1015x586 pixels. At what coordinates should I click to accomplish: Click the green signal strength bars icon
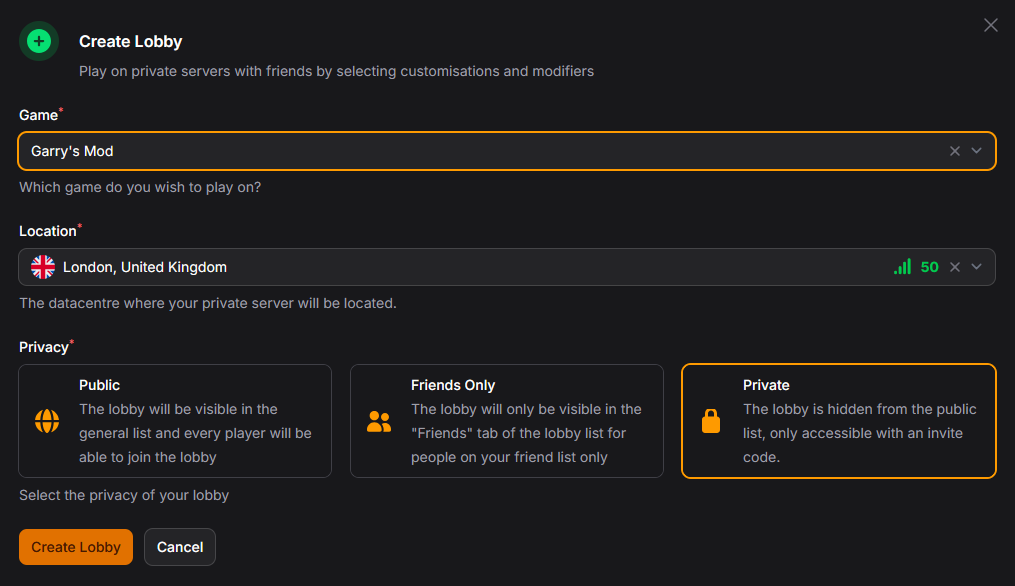[x=902, y=267]
